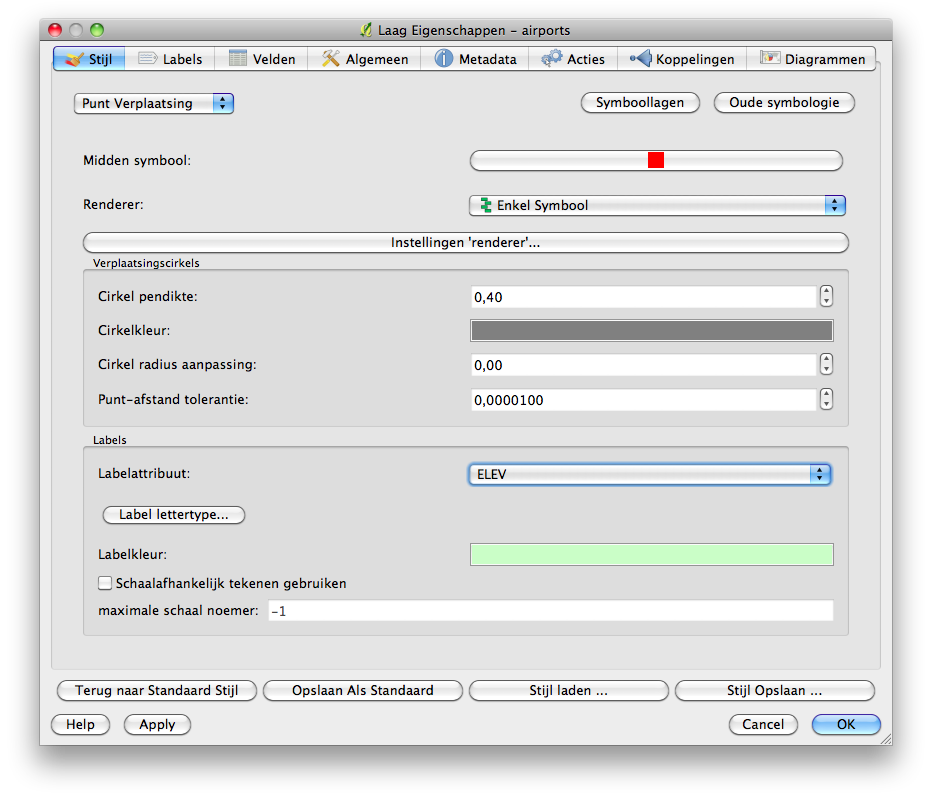This screenshot has height=800, width=932.
Task: Open the Labelattribuut ELEV dropdown
Action: coord(650,474)
